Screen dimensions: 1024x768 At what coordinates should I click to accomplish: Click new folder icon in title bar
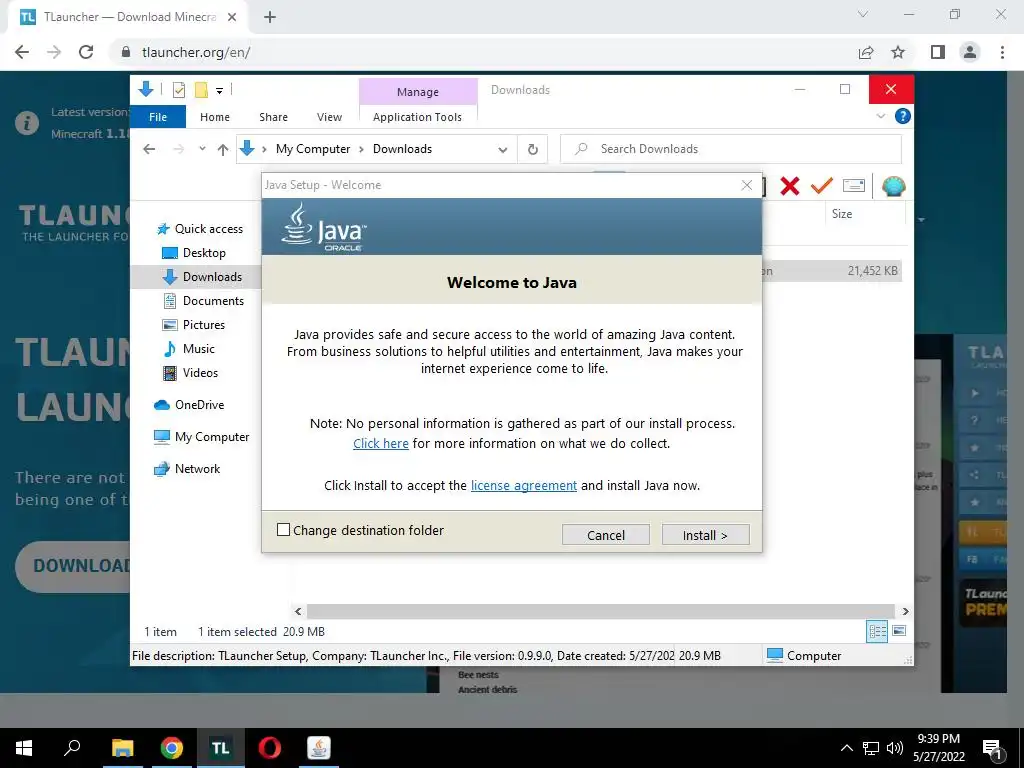[202, 90]
